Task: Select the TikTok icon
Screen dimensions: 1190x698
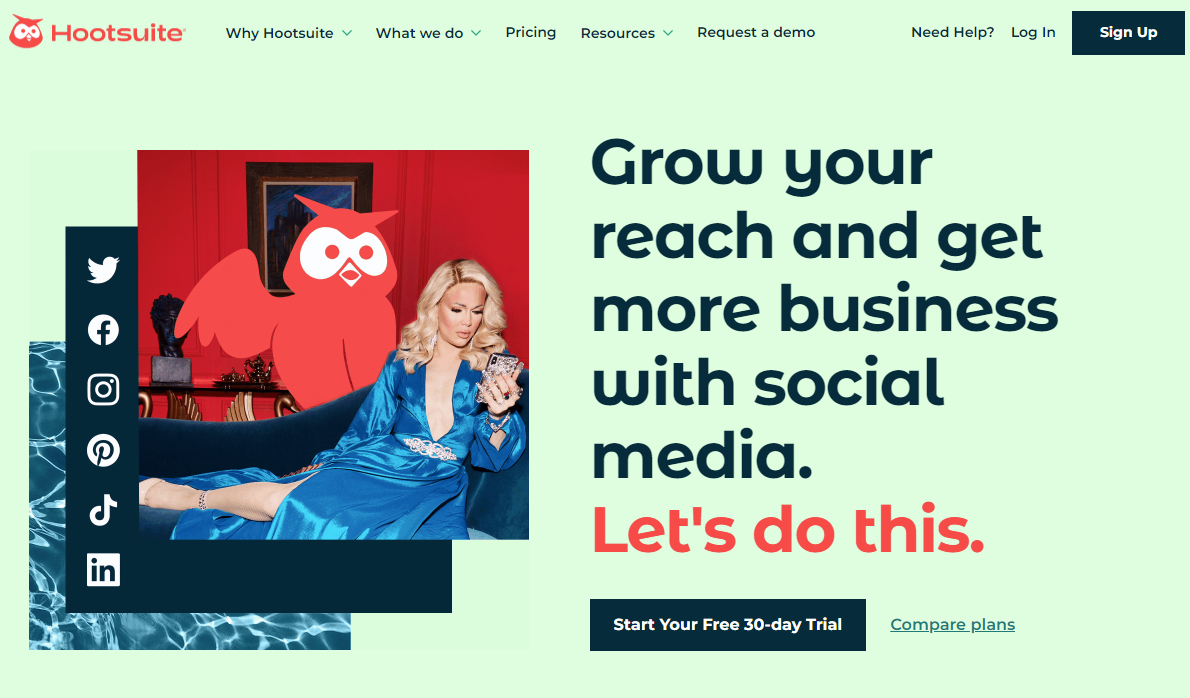Action: pyautogui.click(x=103, y=510)
